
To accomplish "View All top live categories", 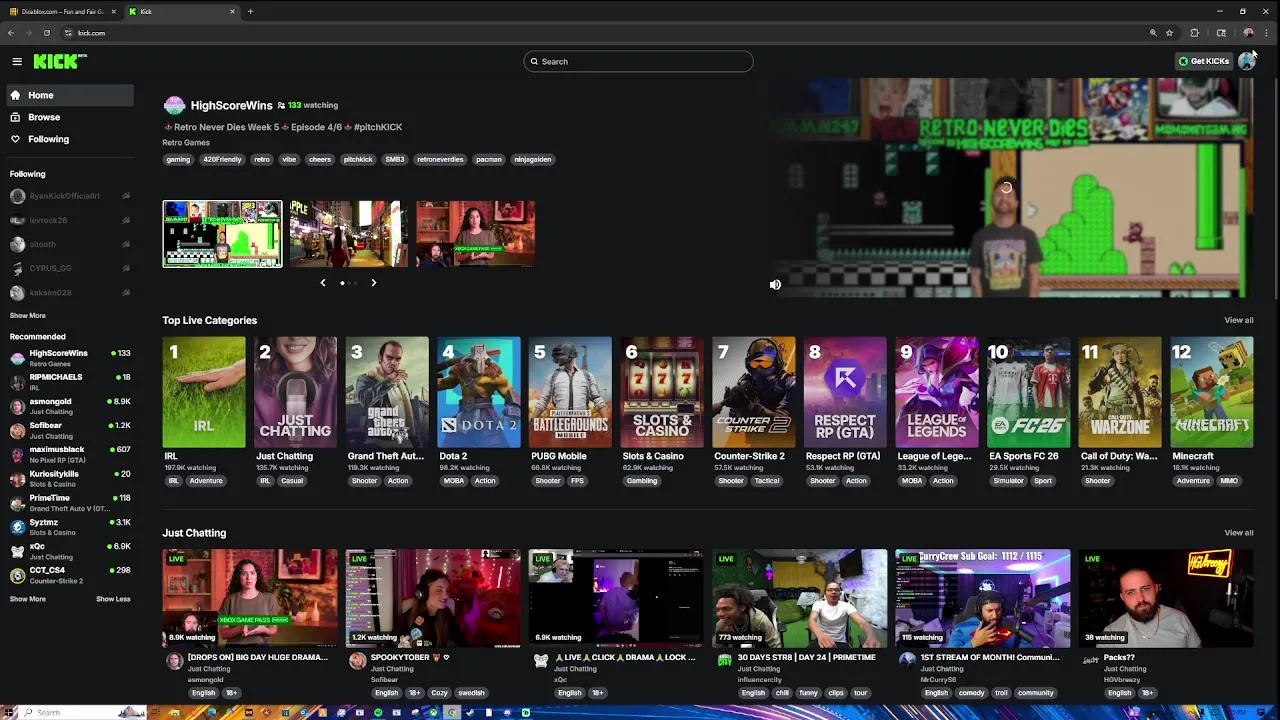I will (x=1238, y=320).
